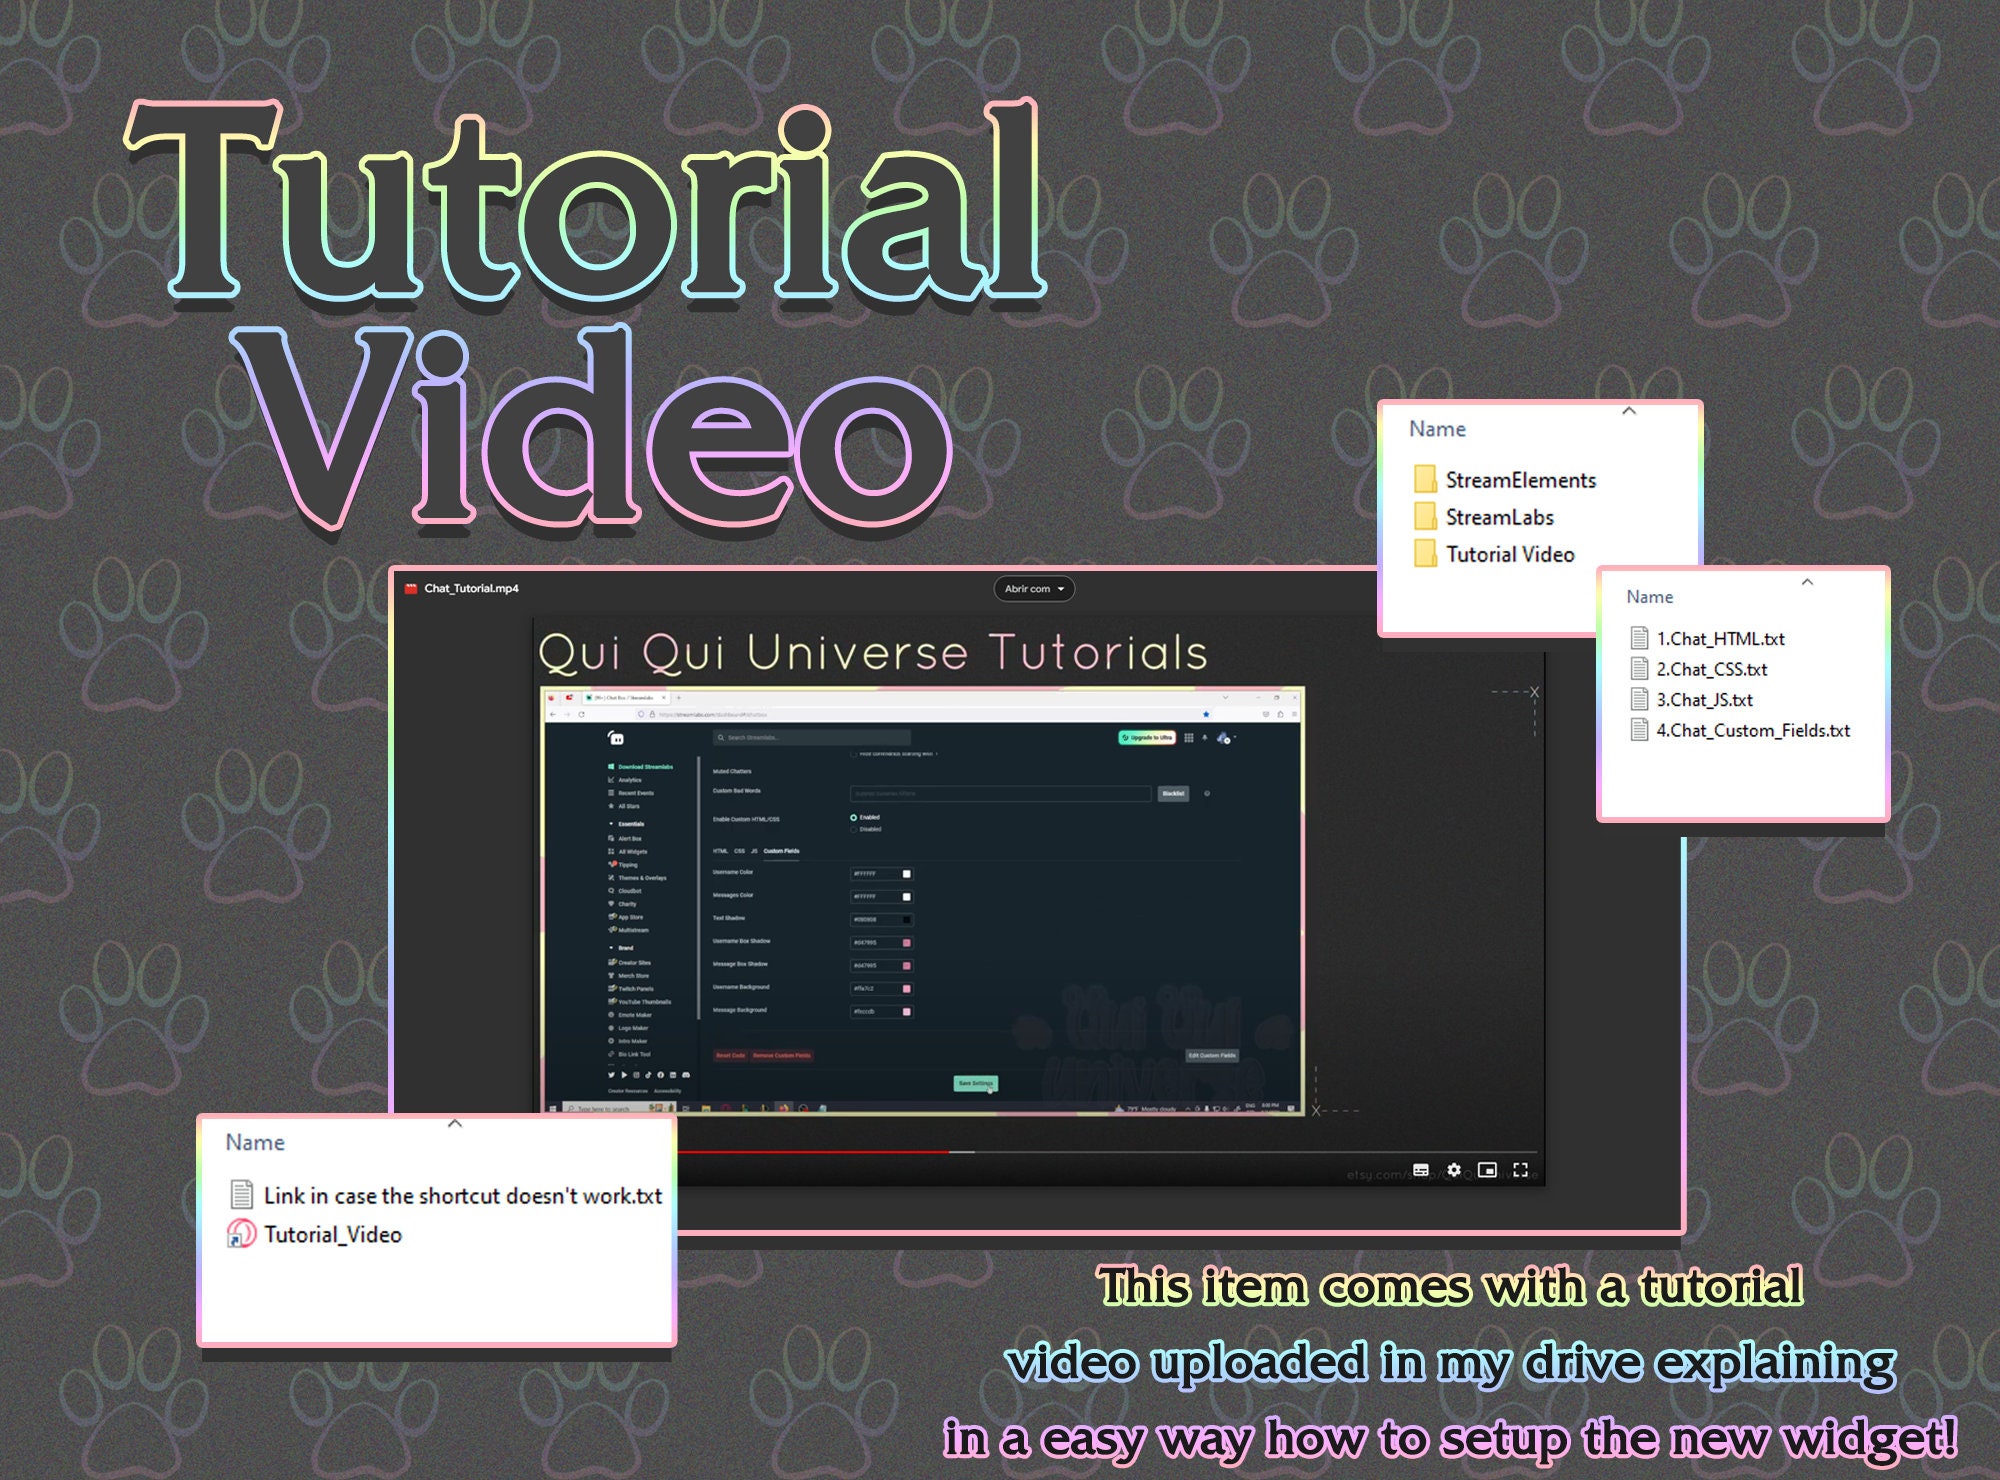Open the Tutorial Video folder
2000x1480 pixels.
pos(1494,554)
